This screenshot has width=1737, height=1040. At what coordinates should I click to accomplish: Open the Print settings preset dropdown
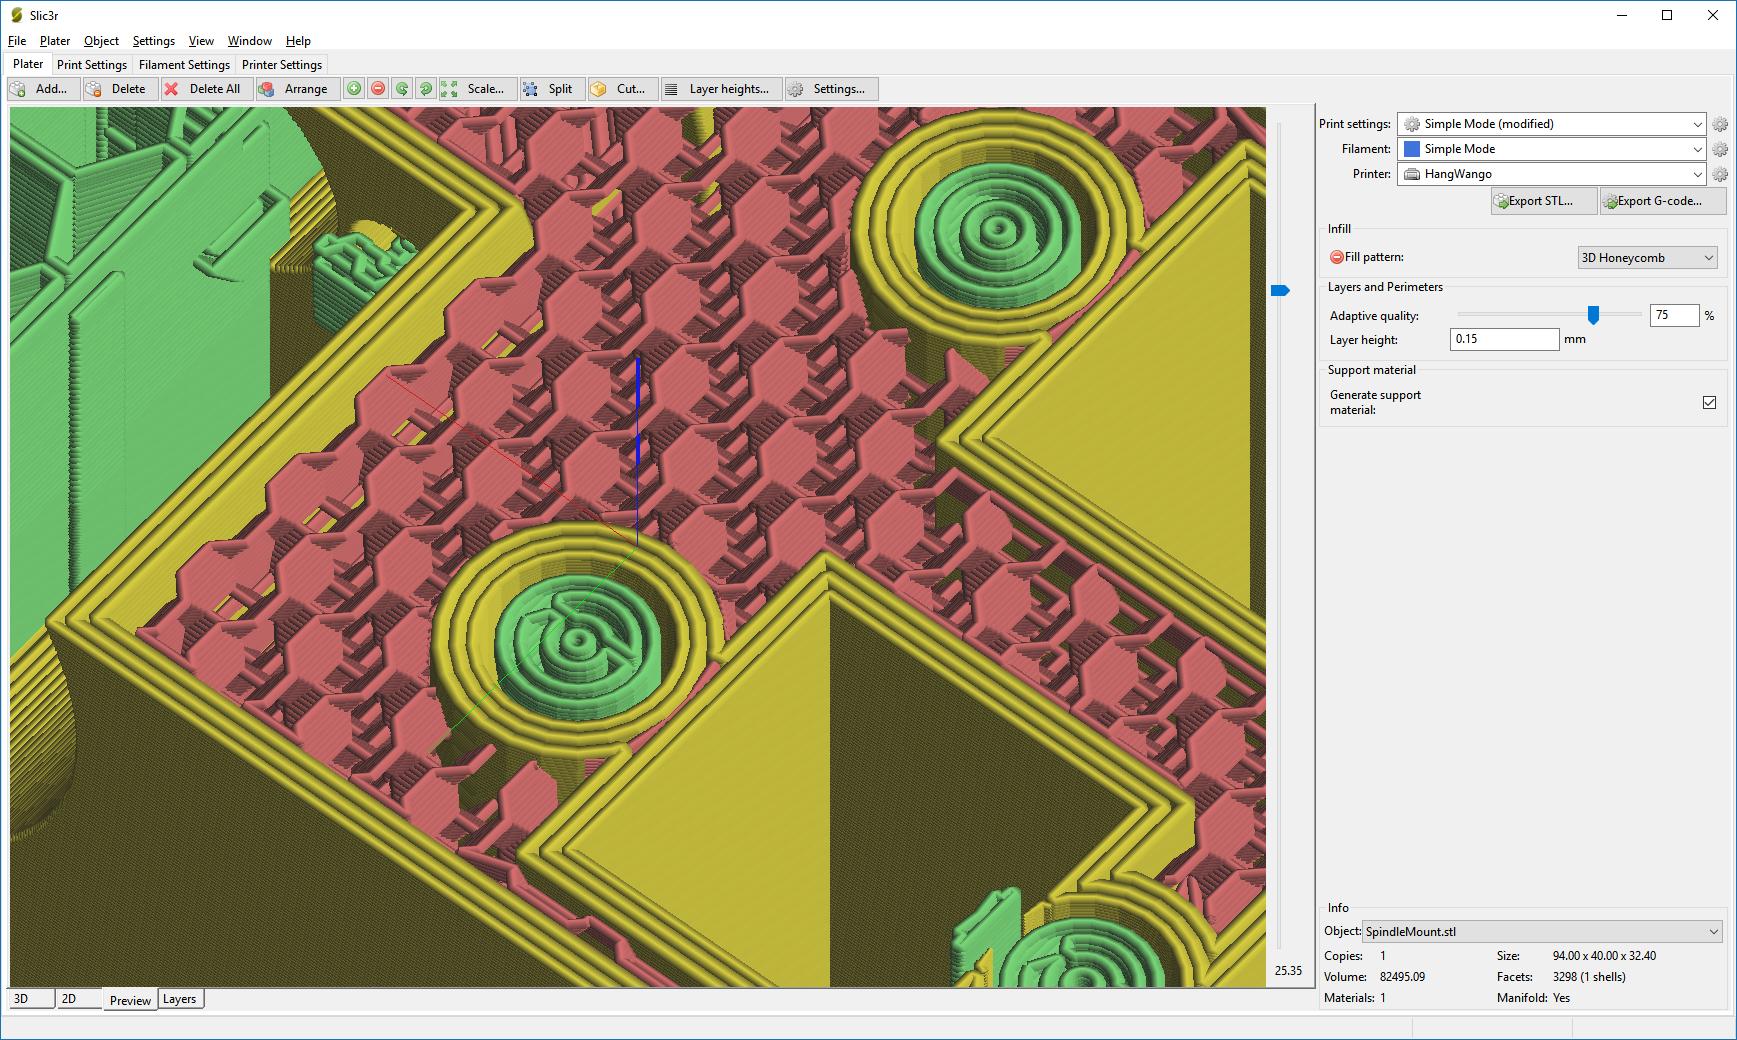(1552, 124)
